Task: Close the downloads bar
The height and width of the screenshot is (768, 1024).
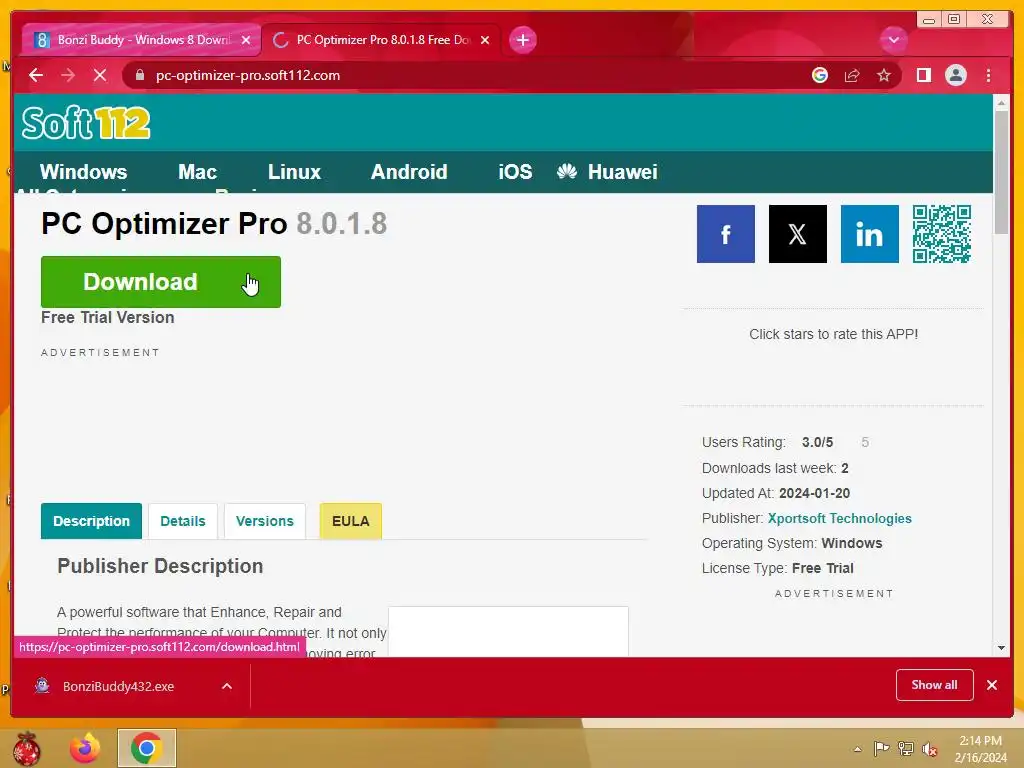Action: [992, 685]
